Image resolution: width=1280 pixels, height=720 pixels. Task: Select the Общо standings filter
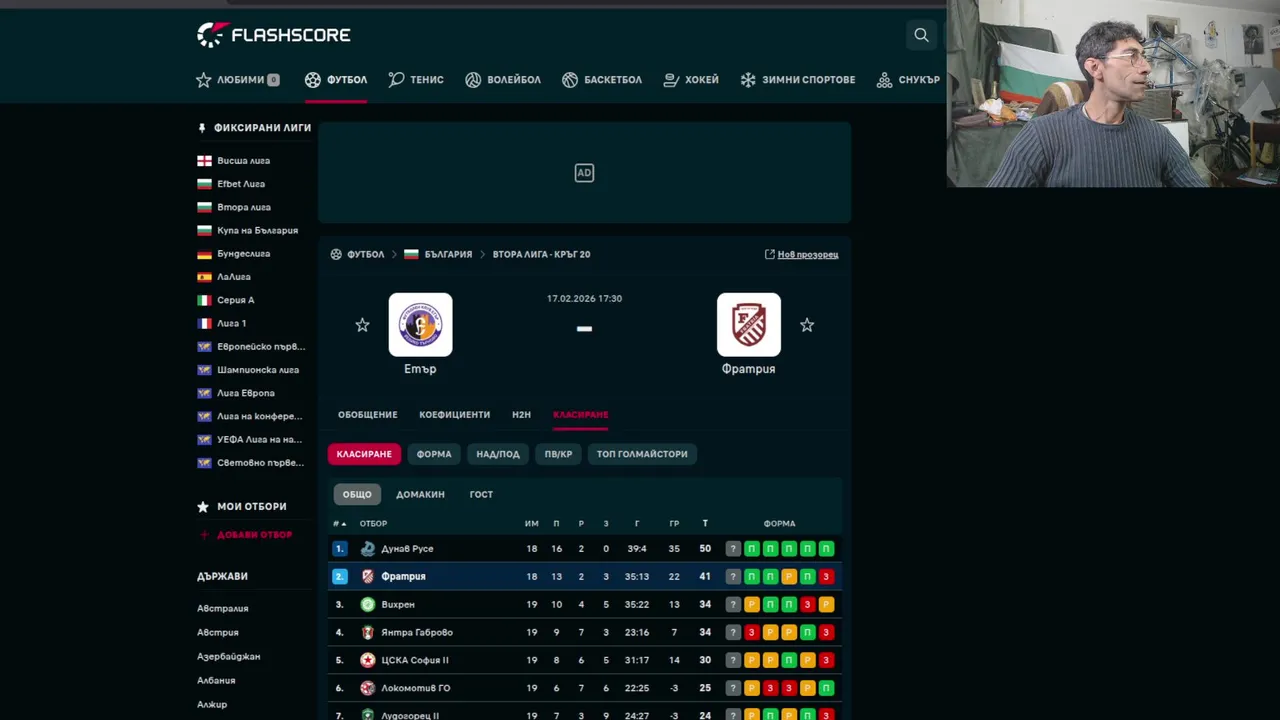[x=357, y=494]
